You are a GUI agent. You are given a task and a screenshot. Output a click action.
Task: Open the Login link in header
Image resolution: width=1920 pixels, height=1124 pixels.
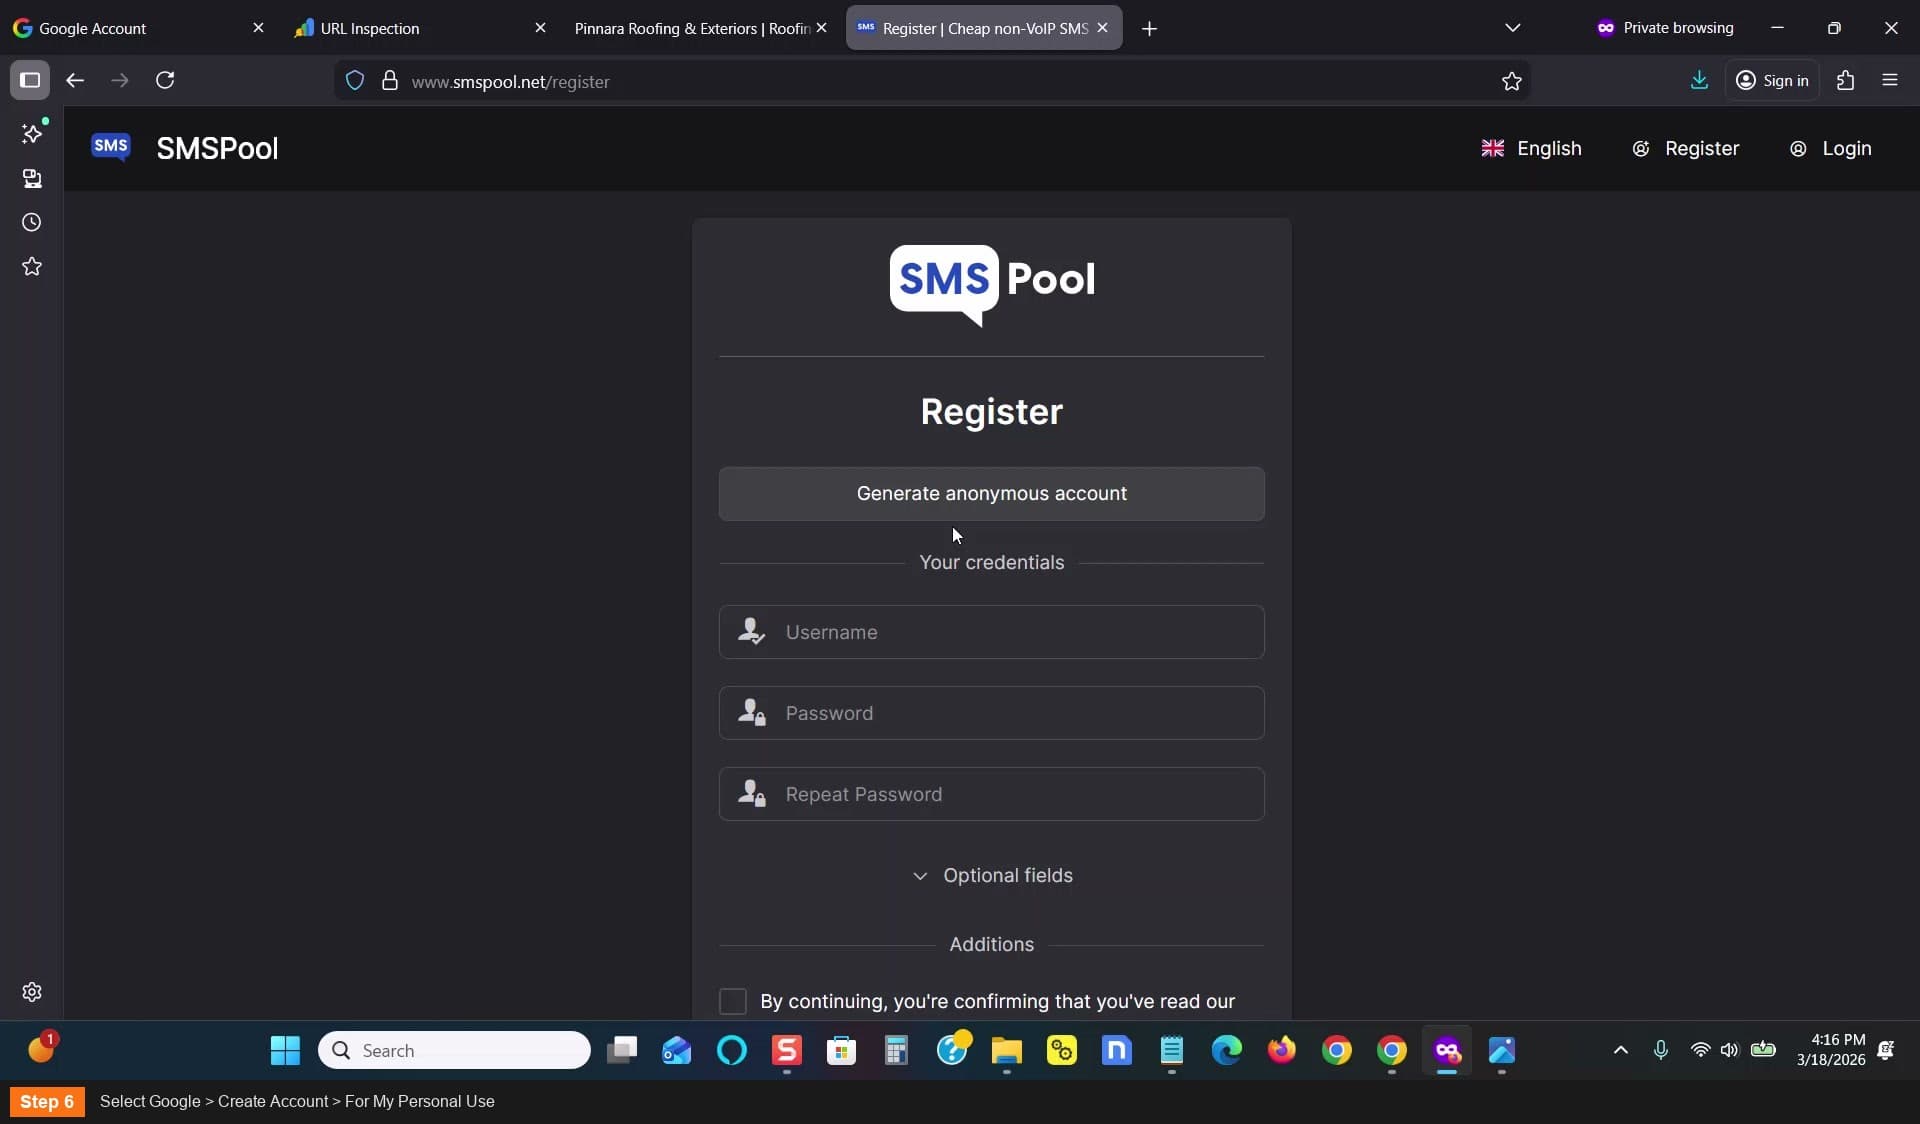1830,148
